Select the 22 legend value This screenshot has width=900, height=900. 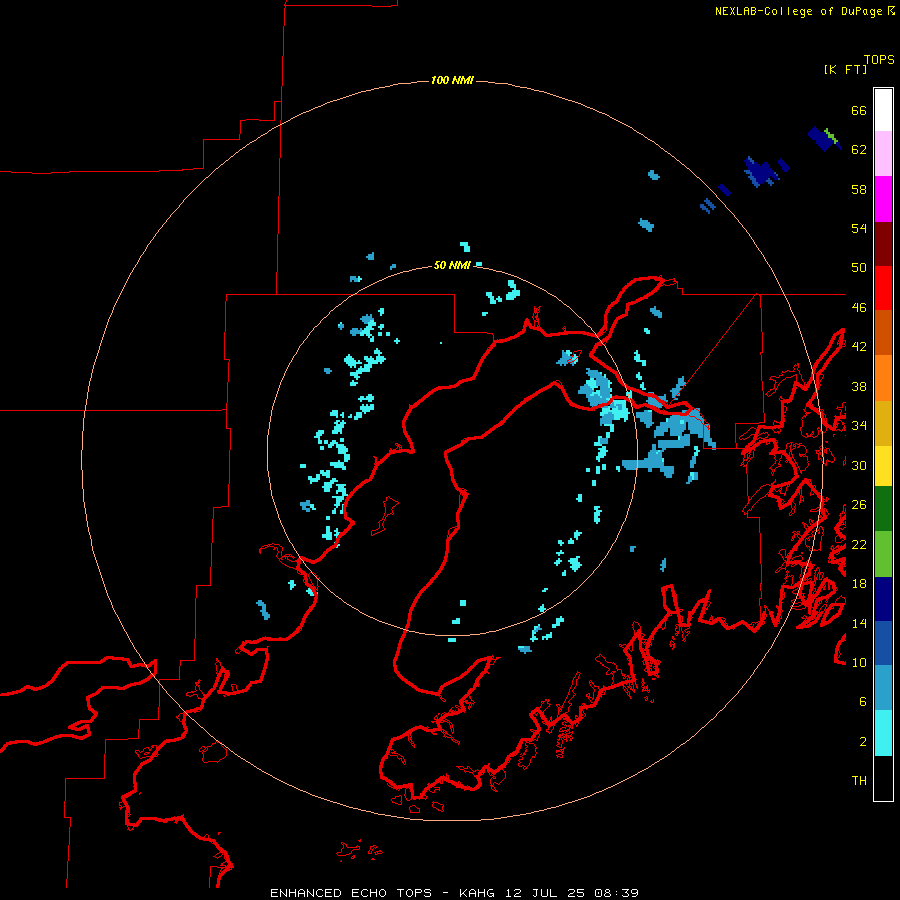coord(859,544)
